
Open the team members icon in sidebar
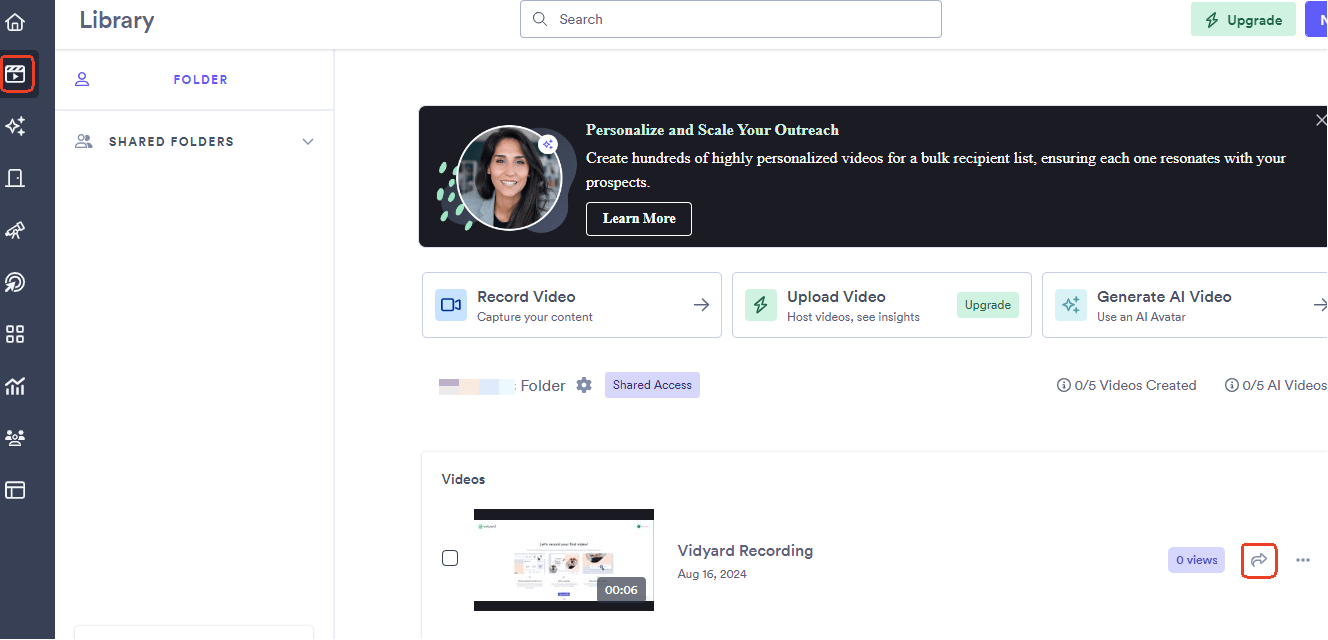[x=15, y=438]
